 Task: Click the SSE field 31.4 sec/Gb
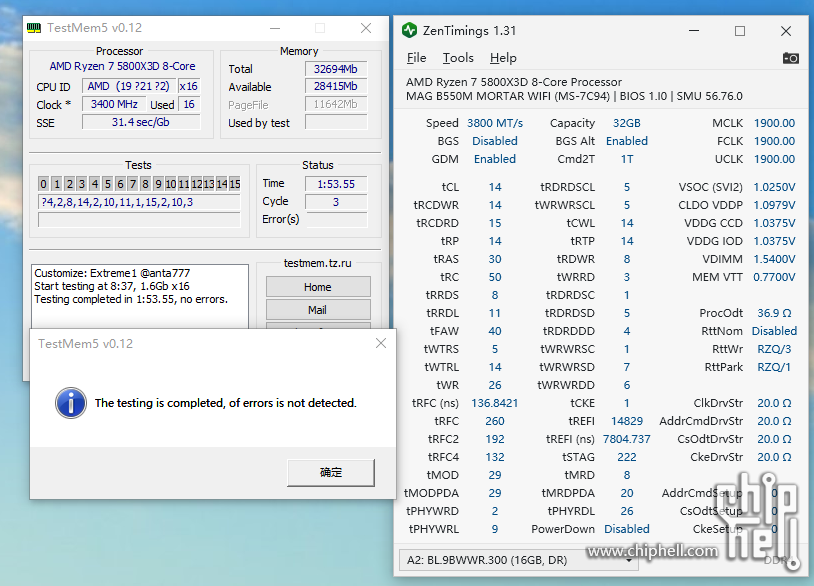point(141,122)
